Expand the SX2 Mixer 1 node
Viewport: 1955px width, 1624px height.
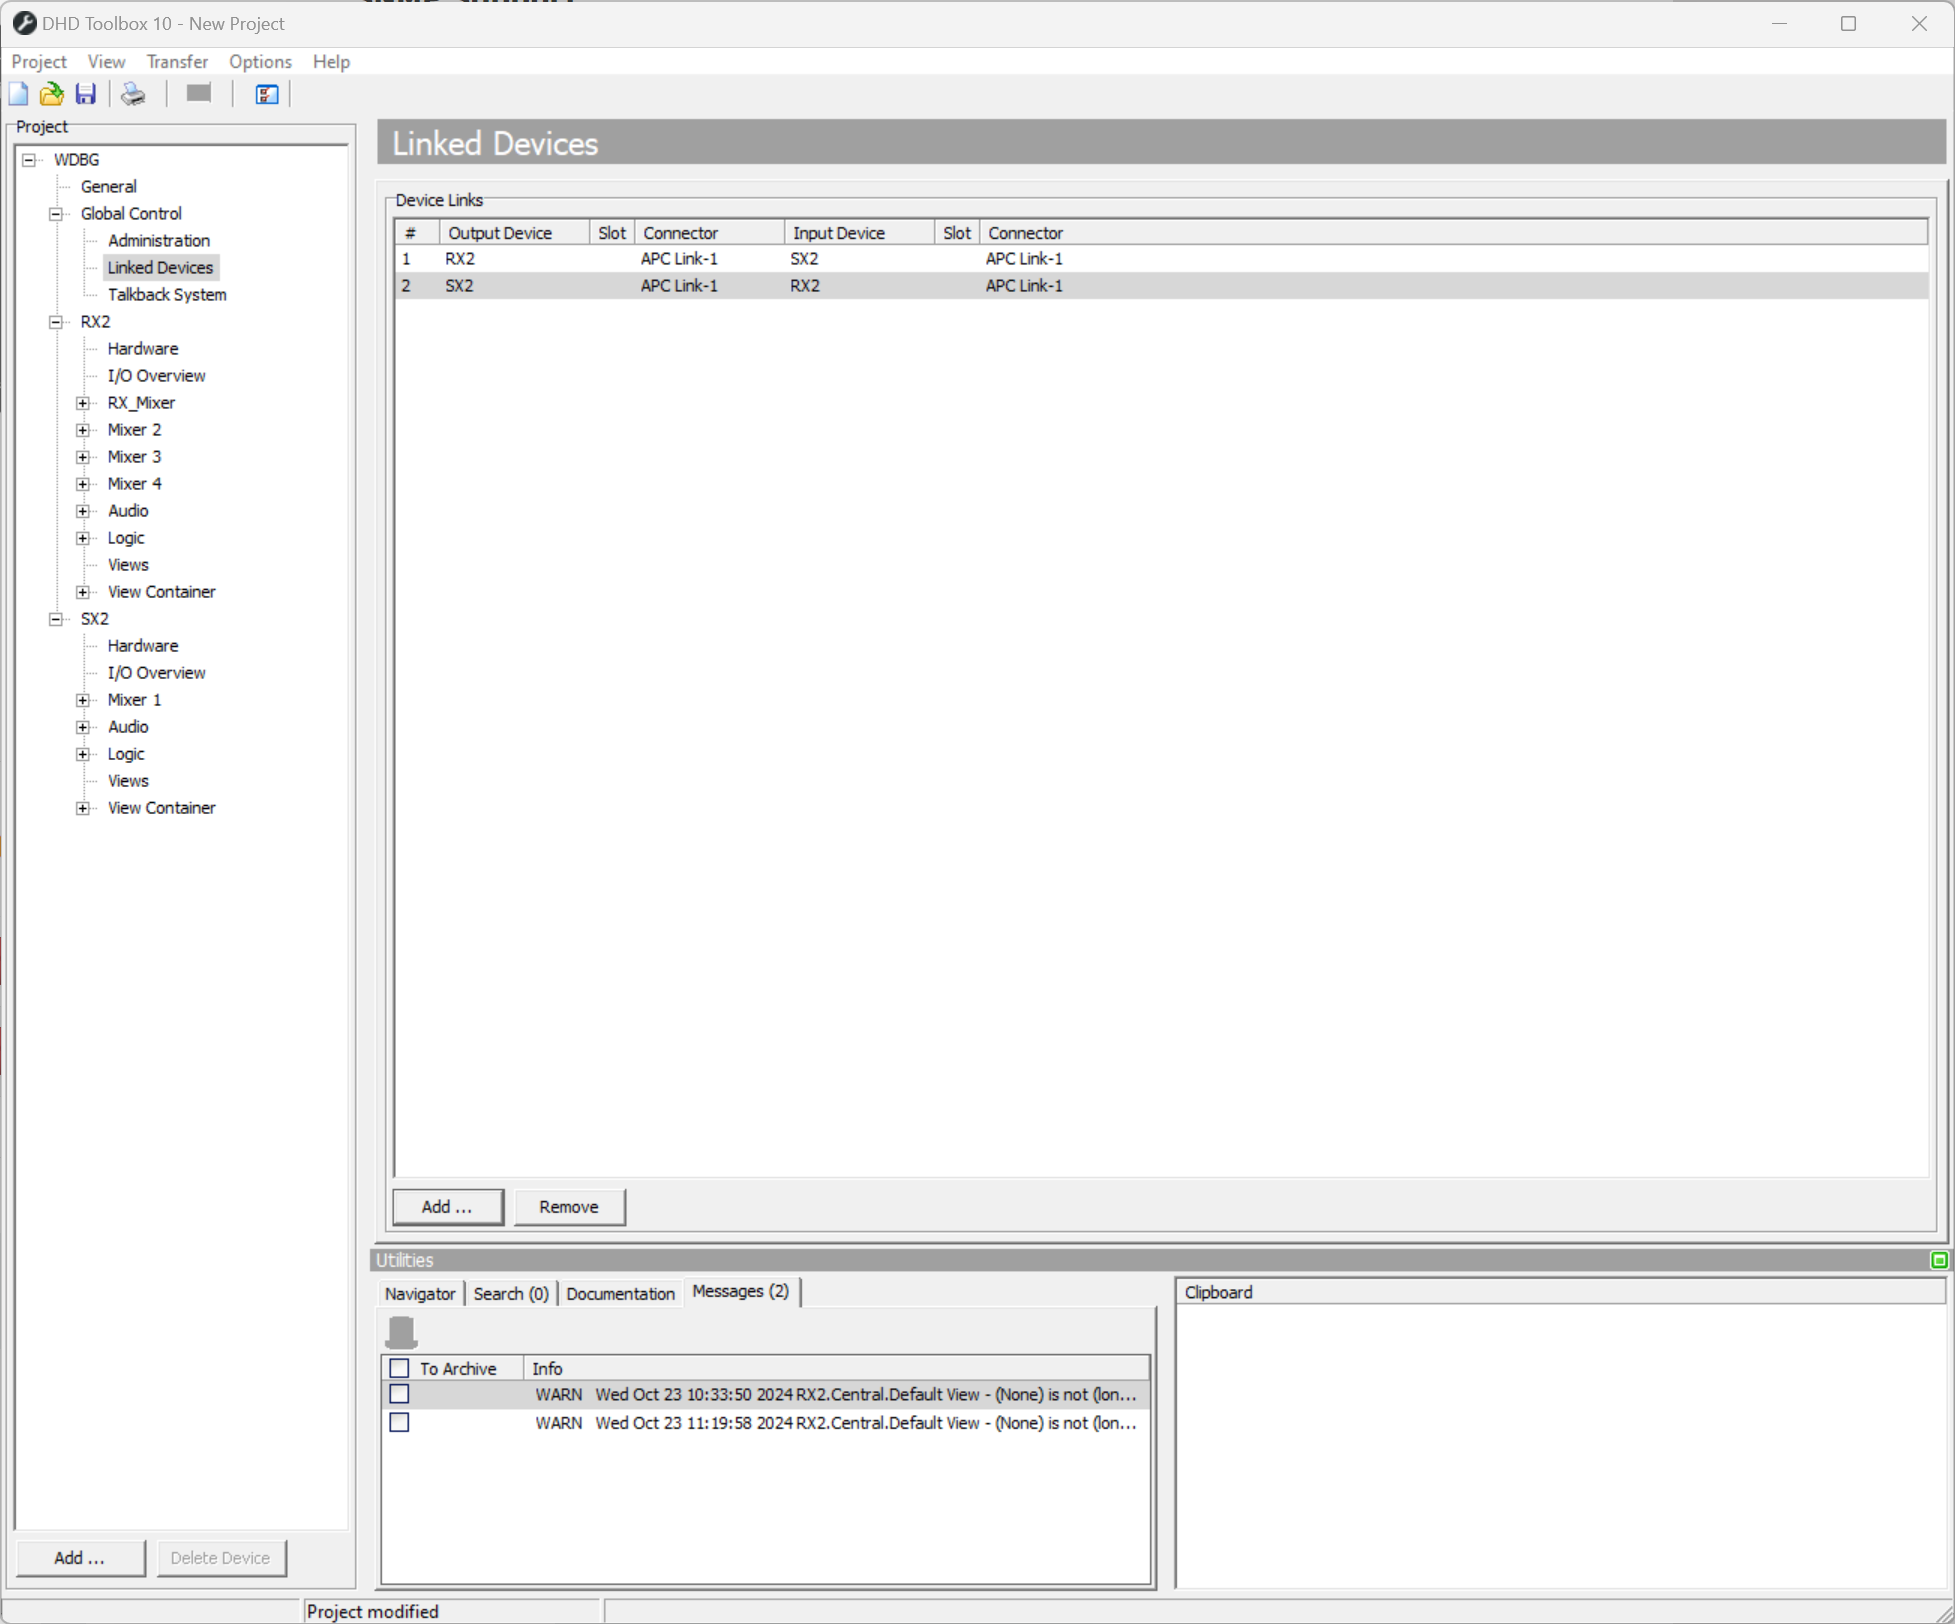click(x=83, y=700)
